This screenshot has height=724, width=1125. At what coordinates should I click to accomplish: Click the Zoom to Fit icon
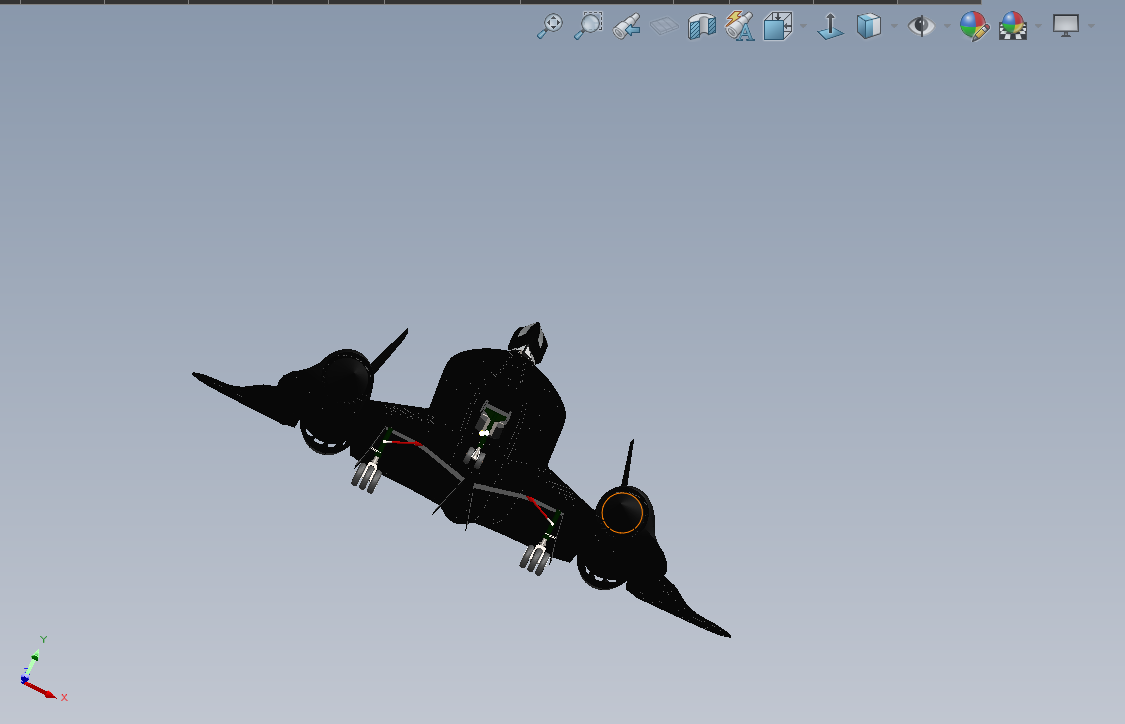pos(550,26)
